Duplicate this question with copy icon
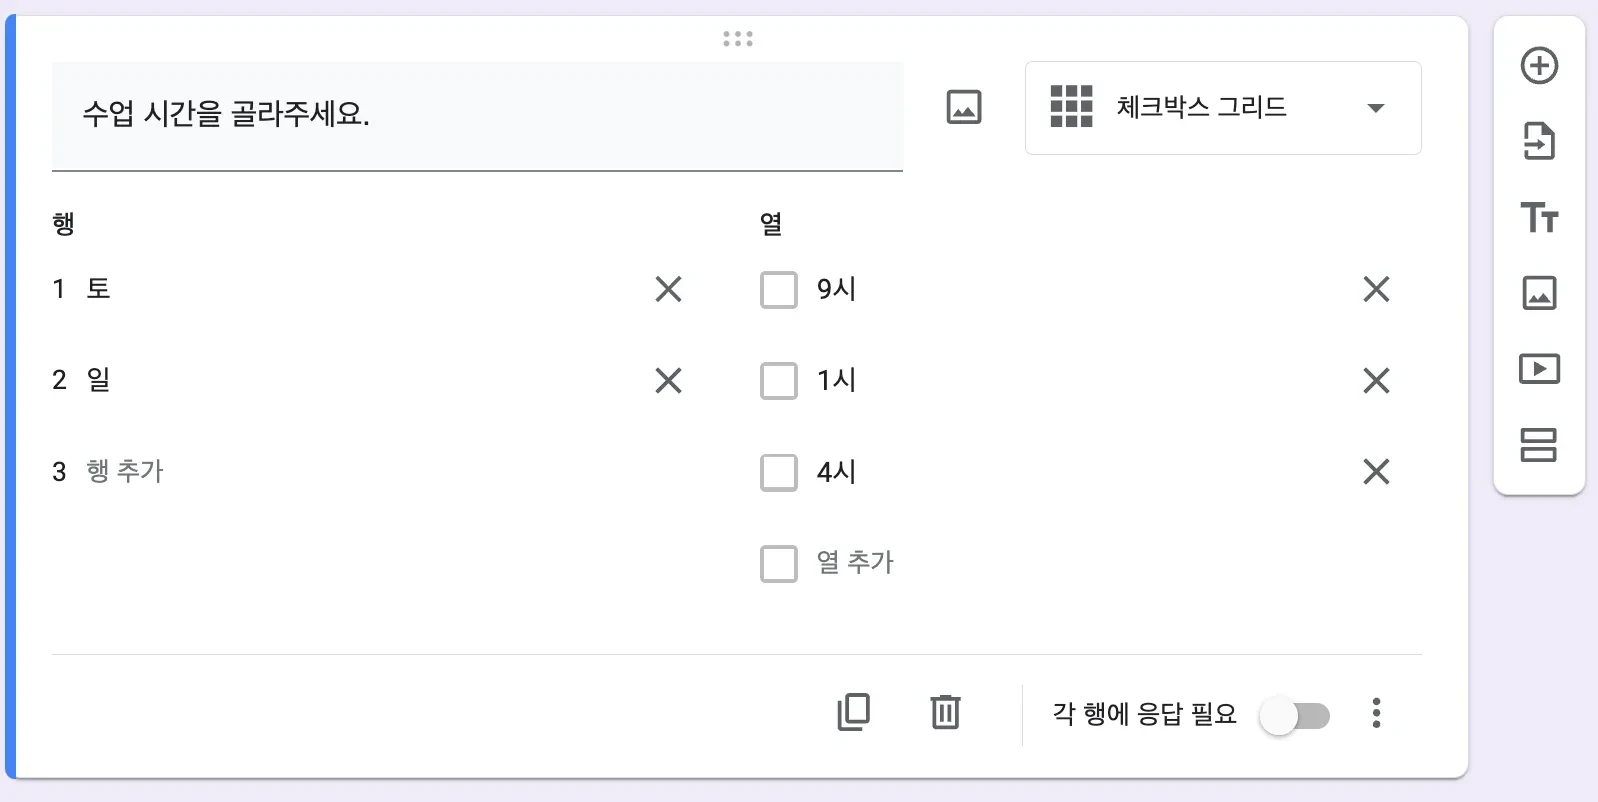Screen dimensions: 1598x802 [853, 712]
